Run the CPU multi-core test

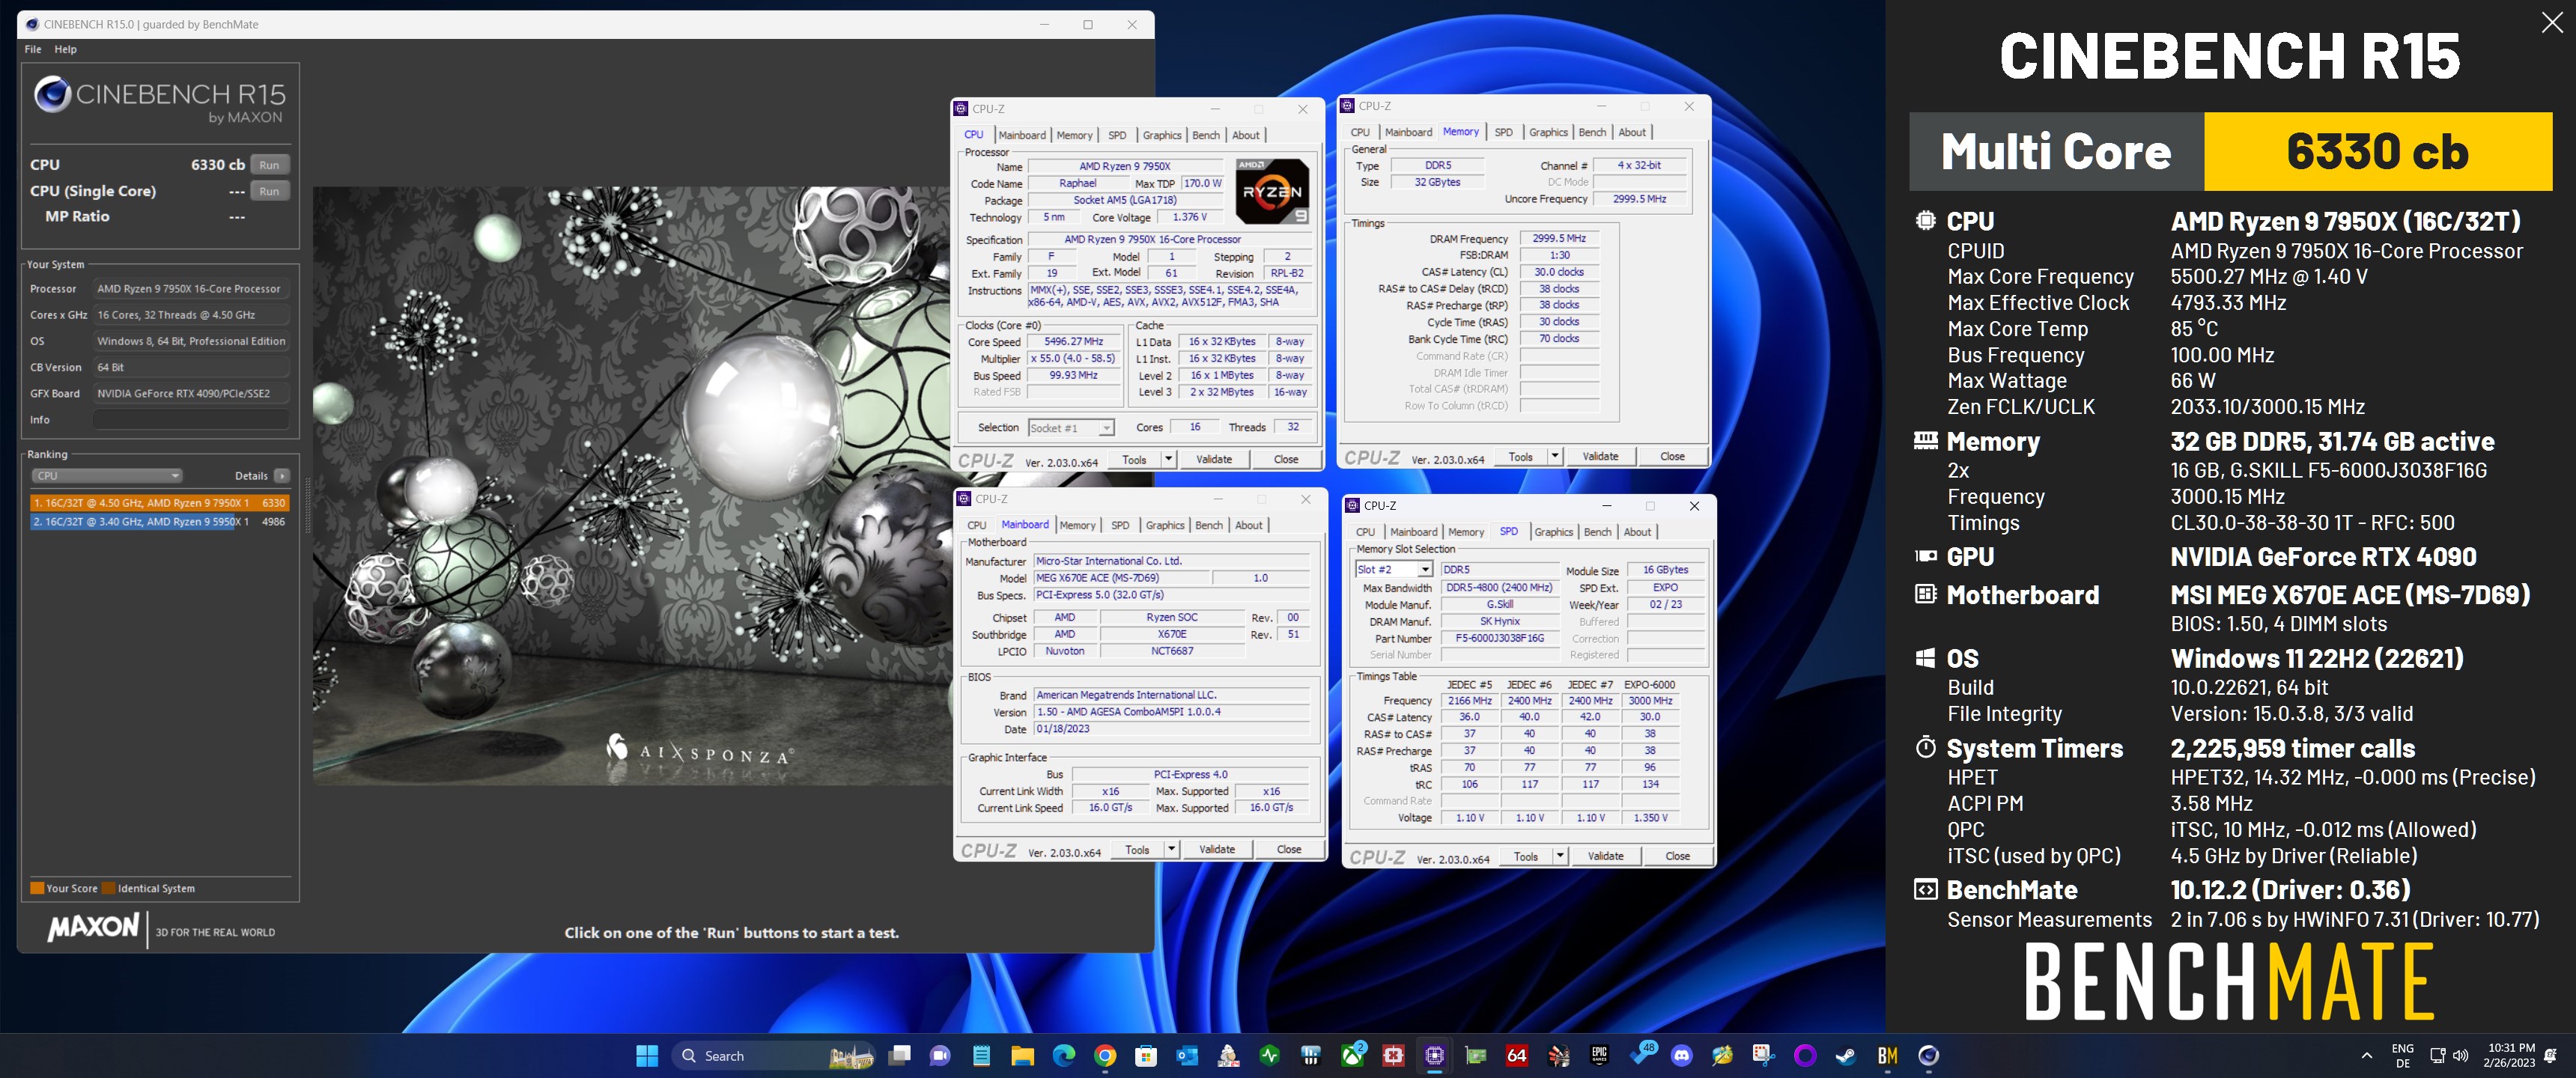pos(269,165)
